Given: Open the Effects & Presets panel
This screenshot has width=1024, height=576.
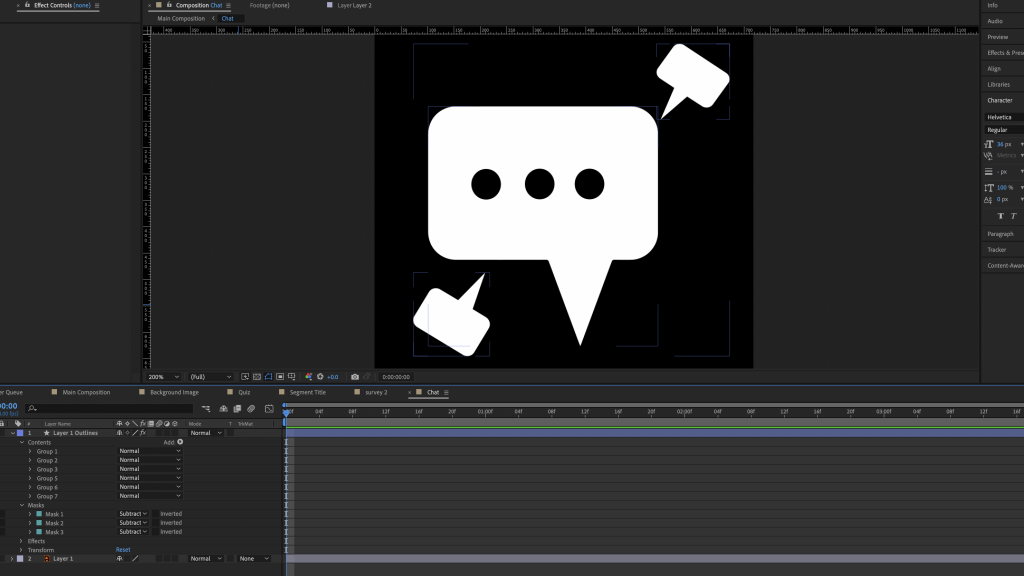Looking at the screenshot, I should pos(1005,53).
